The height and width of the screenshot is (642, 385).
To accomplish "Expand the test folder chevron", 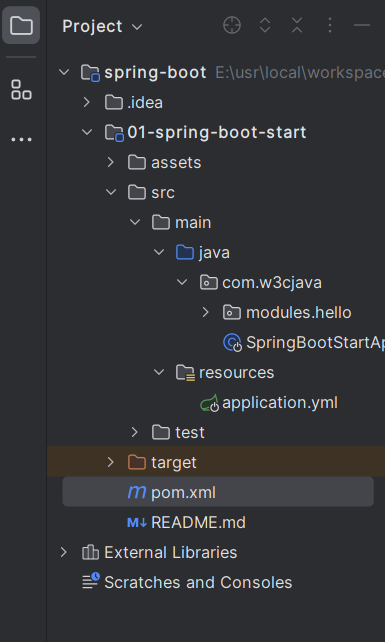I will point(134,432).
